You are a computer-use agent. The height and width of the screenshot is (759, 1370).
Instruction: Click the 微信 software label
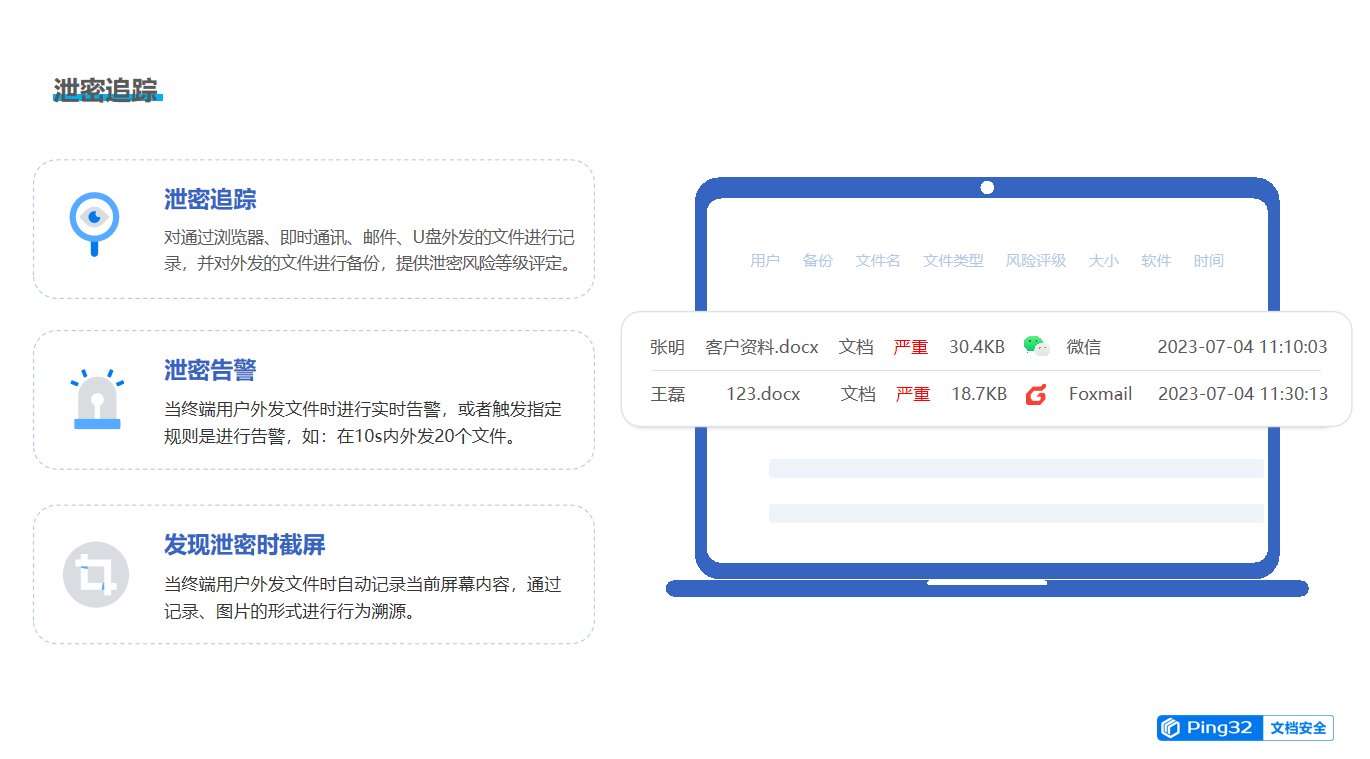click(x=1084, y=347)
